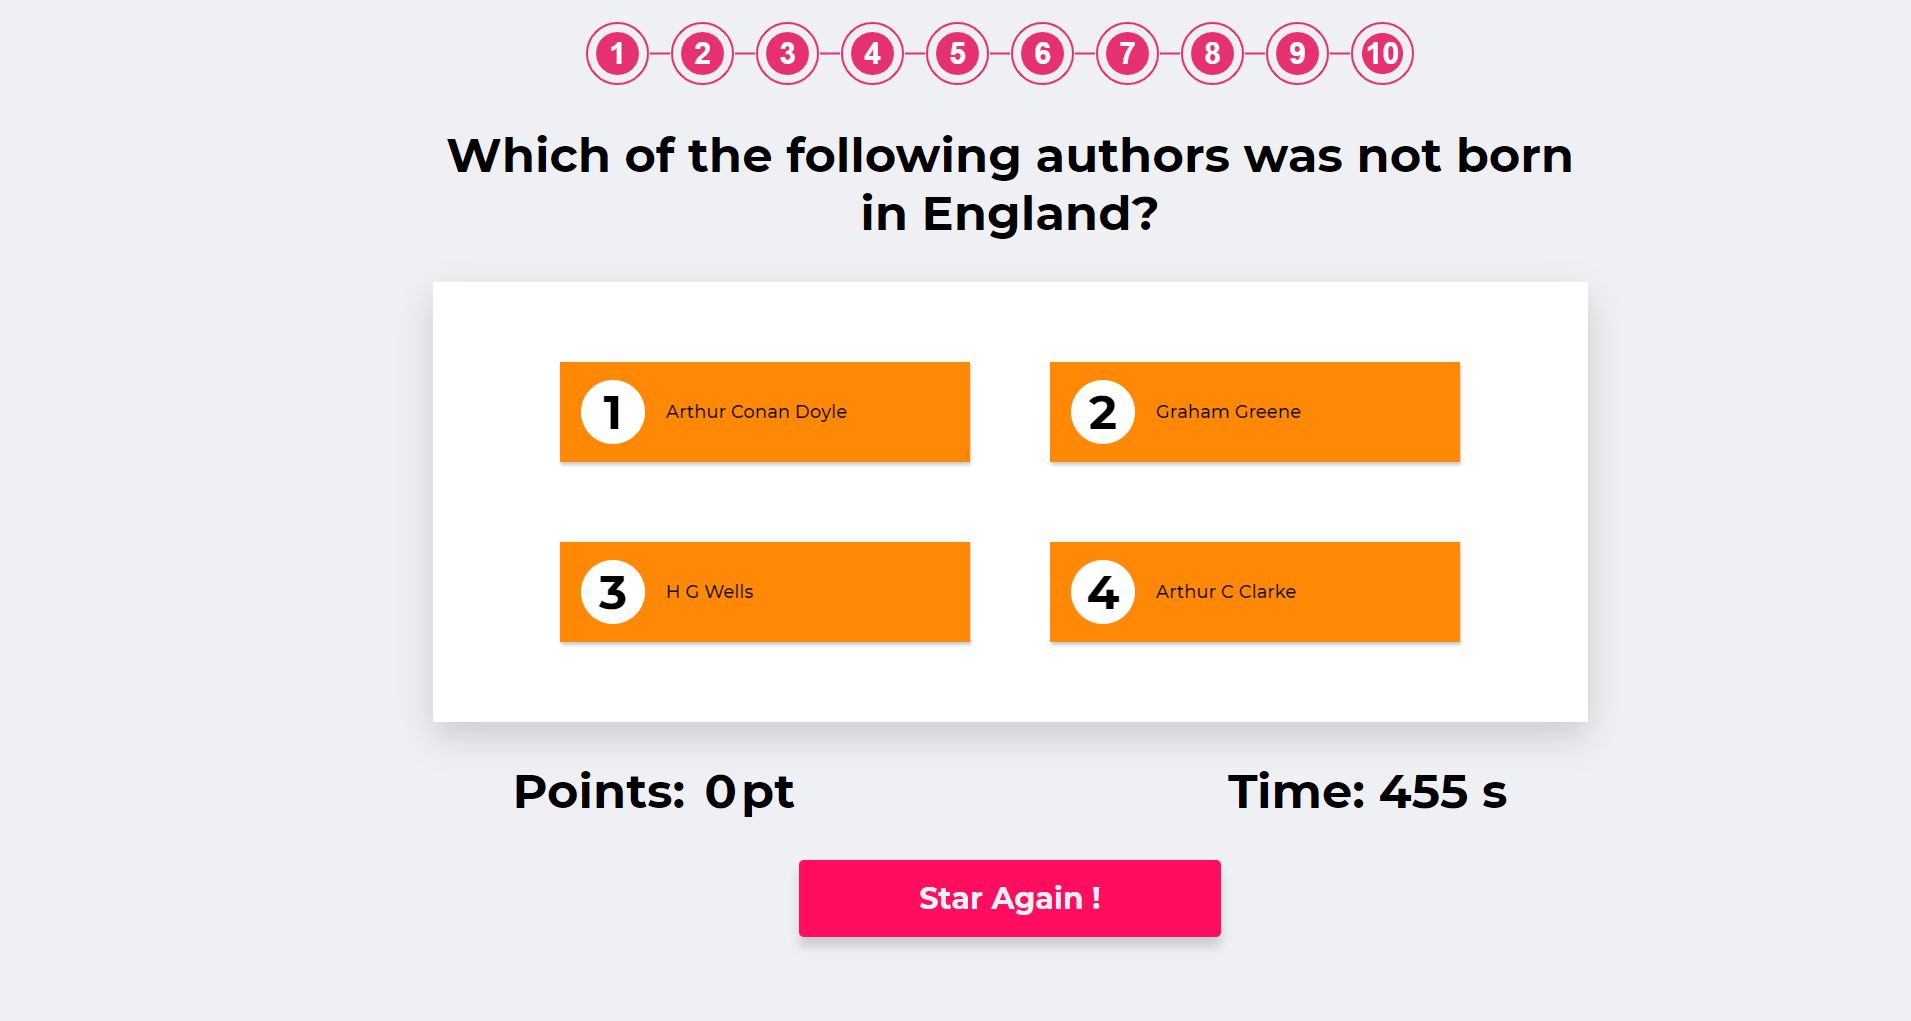
Task: Click the Time counter display
Action: 1367,792
